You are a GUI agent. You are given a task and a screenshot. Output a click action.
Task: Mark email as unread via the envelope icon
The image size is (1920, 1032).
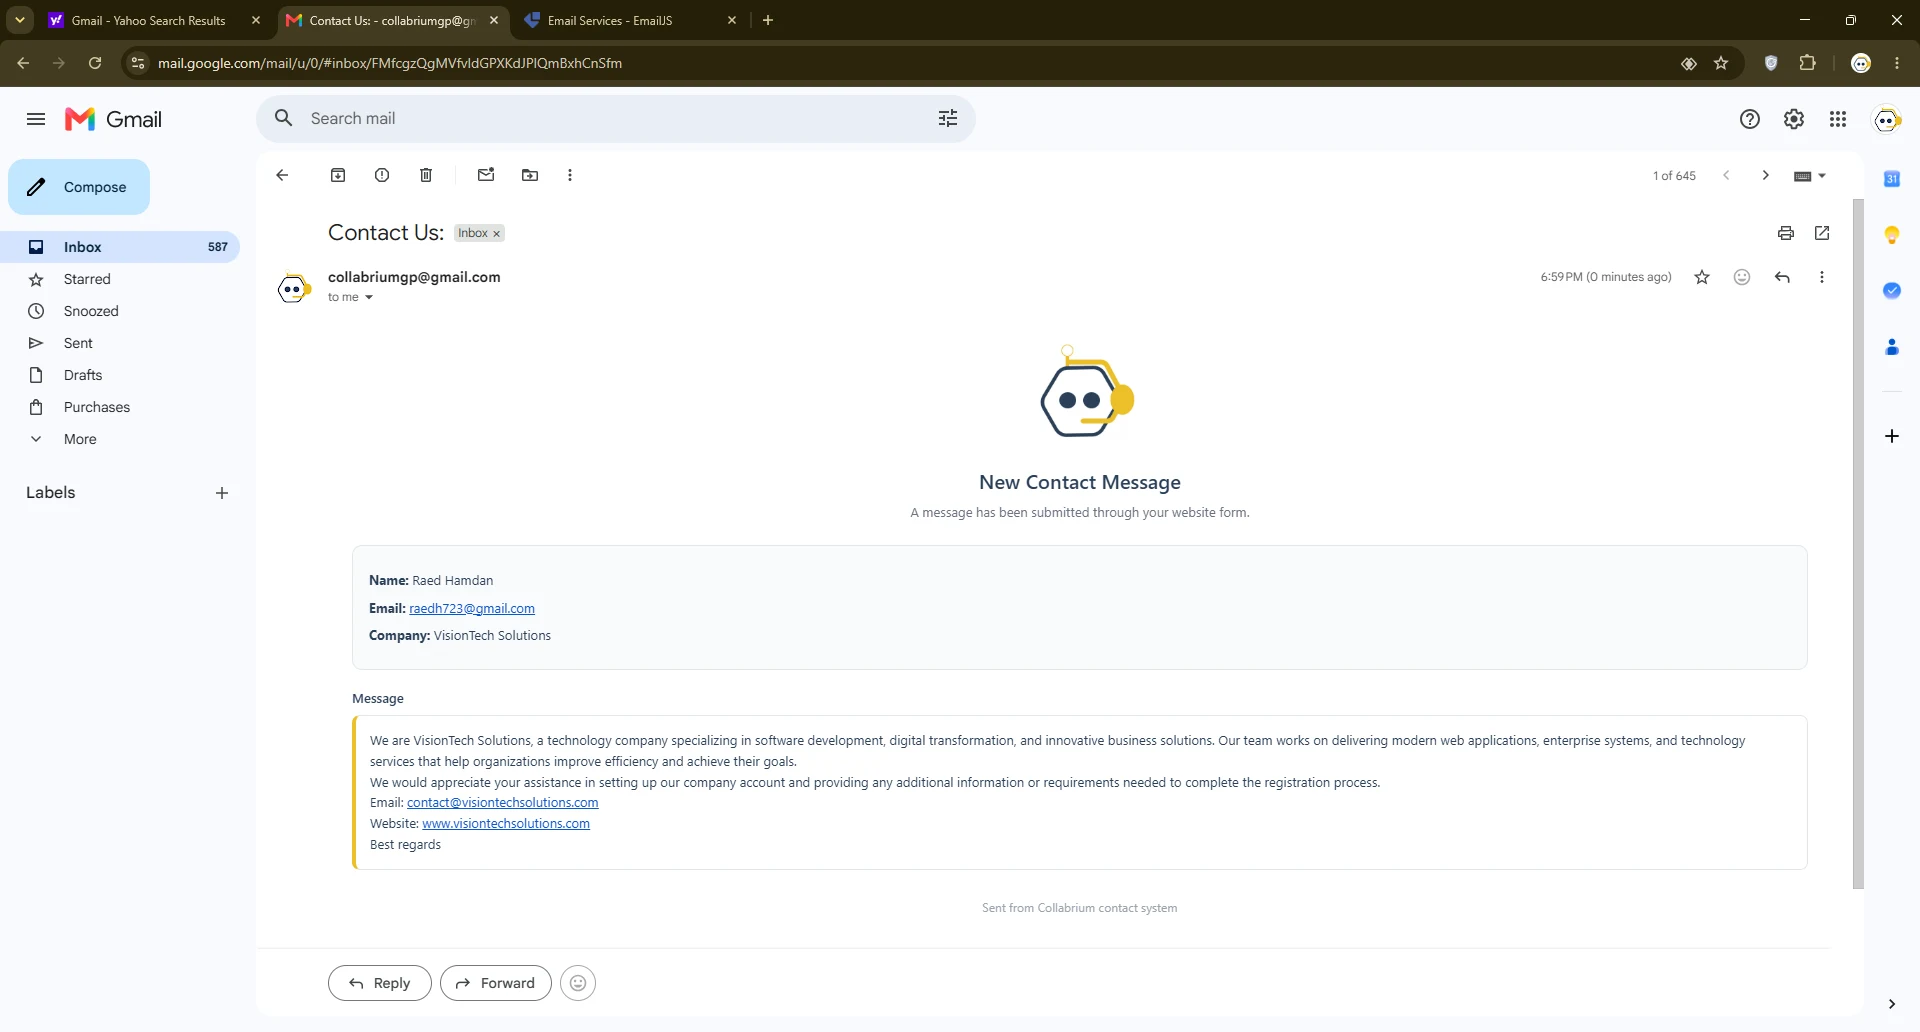[x=486, y=175]
